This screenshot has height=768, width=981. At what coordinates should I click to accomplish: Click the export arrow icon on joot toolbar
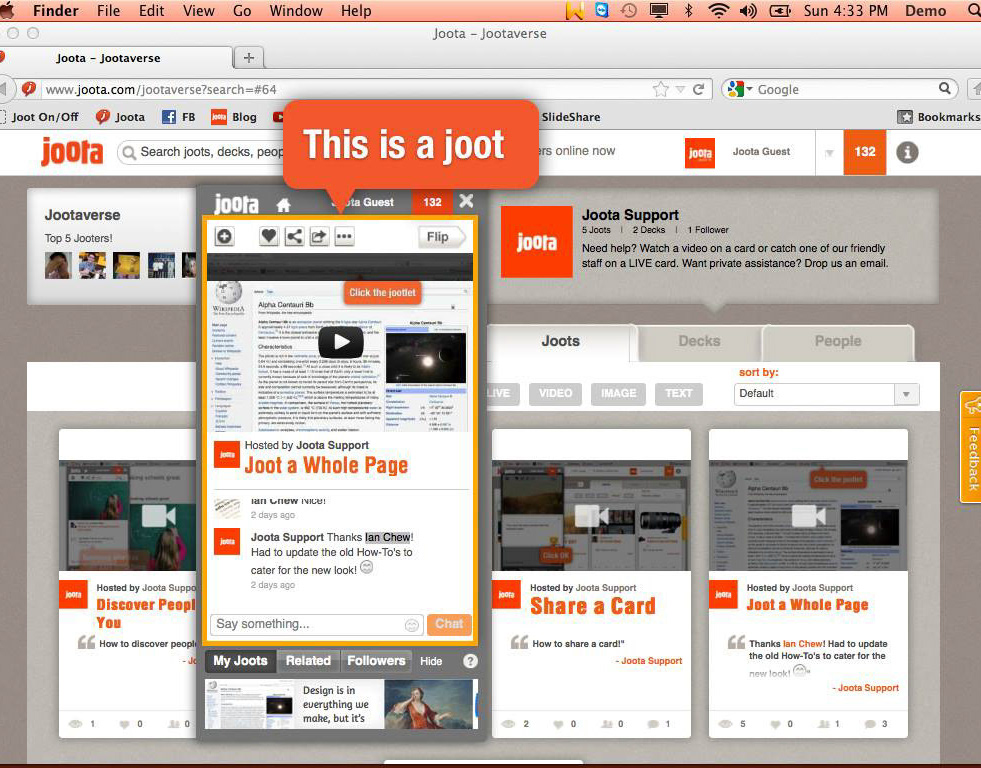(319, 236)
